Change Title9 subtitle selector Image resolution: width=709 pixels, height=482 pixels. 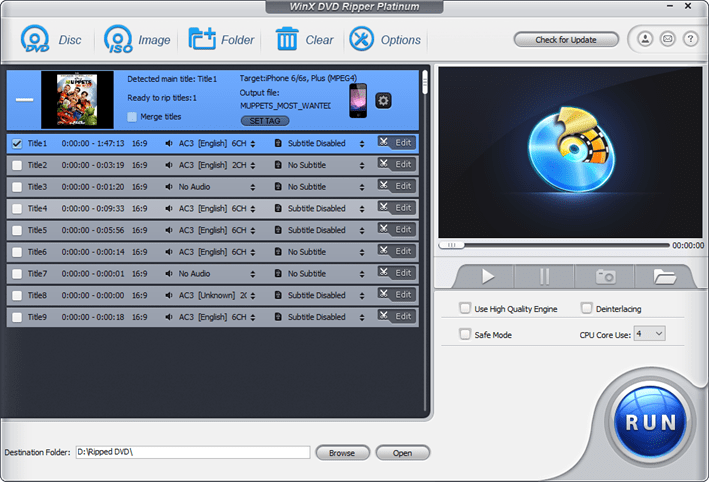click(362, 317)
